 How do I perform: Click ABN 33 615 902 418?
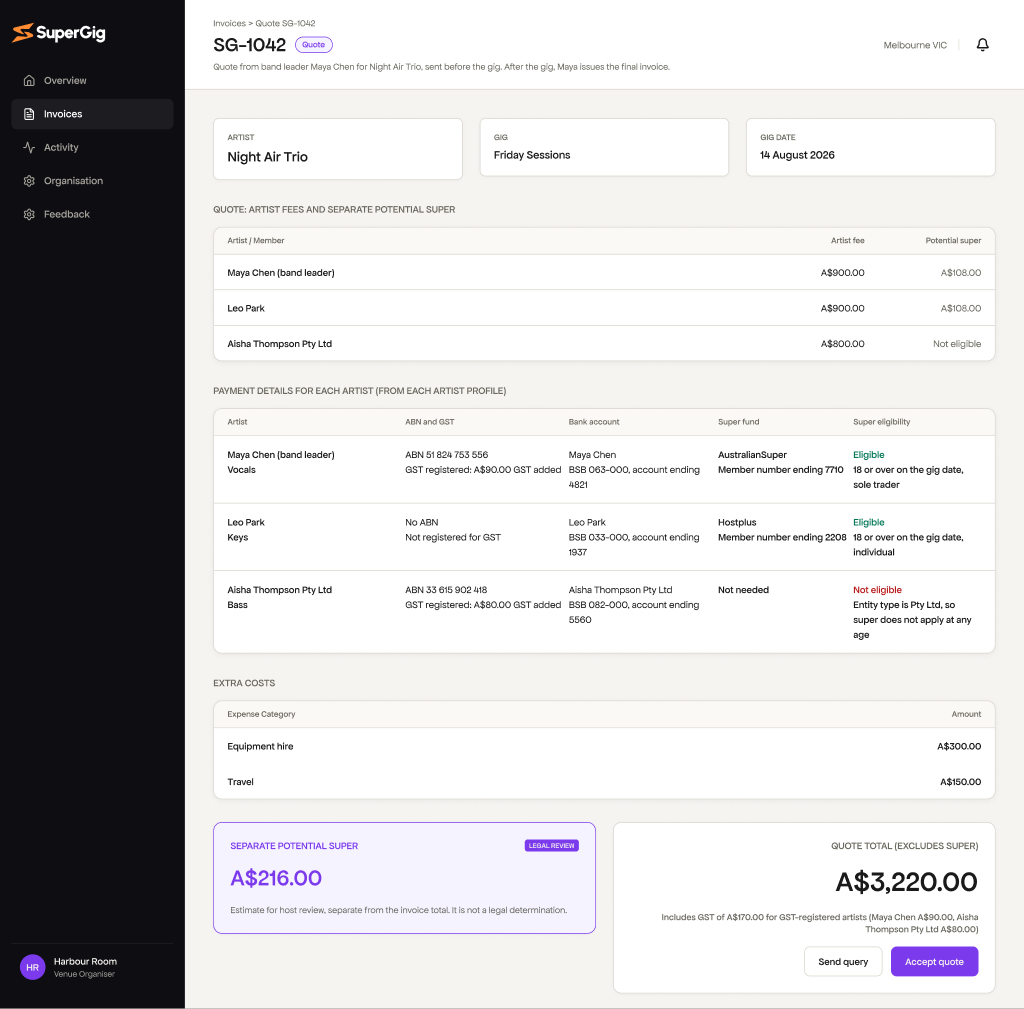coord(446,590)
